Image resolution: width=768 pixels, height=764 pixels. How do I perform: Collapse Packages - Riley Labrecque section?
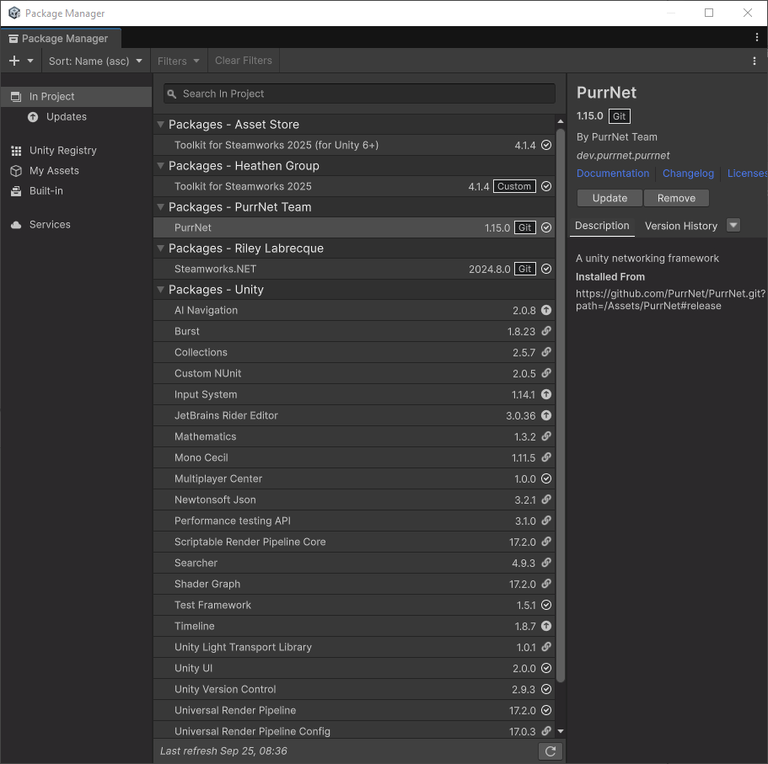[160, 248]
